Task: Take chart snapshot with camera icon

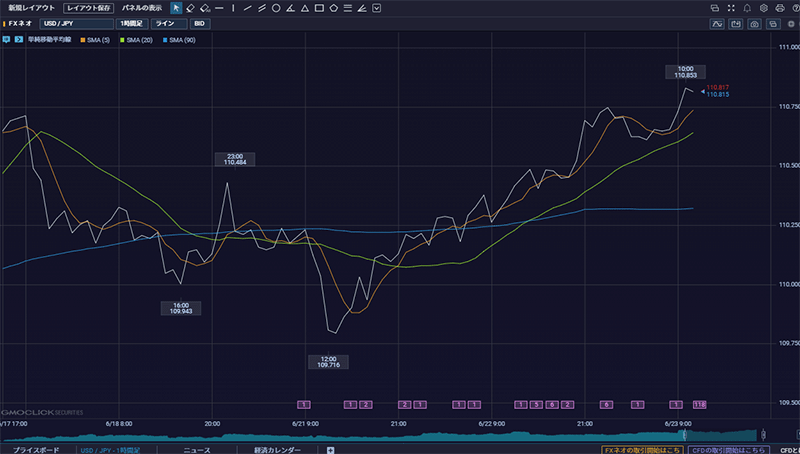Action: [x=753, y=22]
